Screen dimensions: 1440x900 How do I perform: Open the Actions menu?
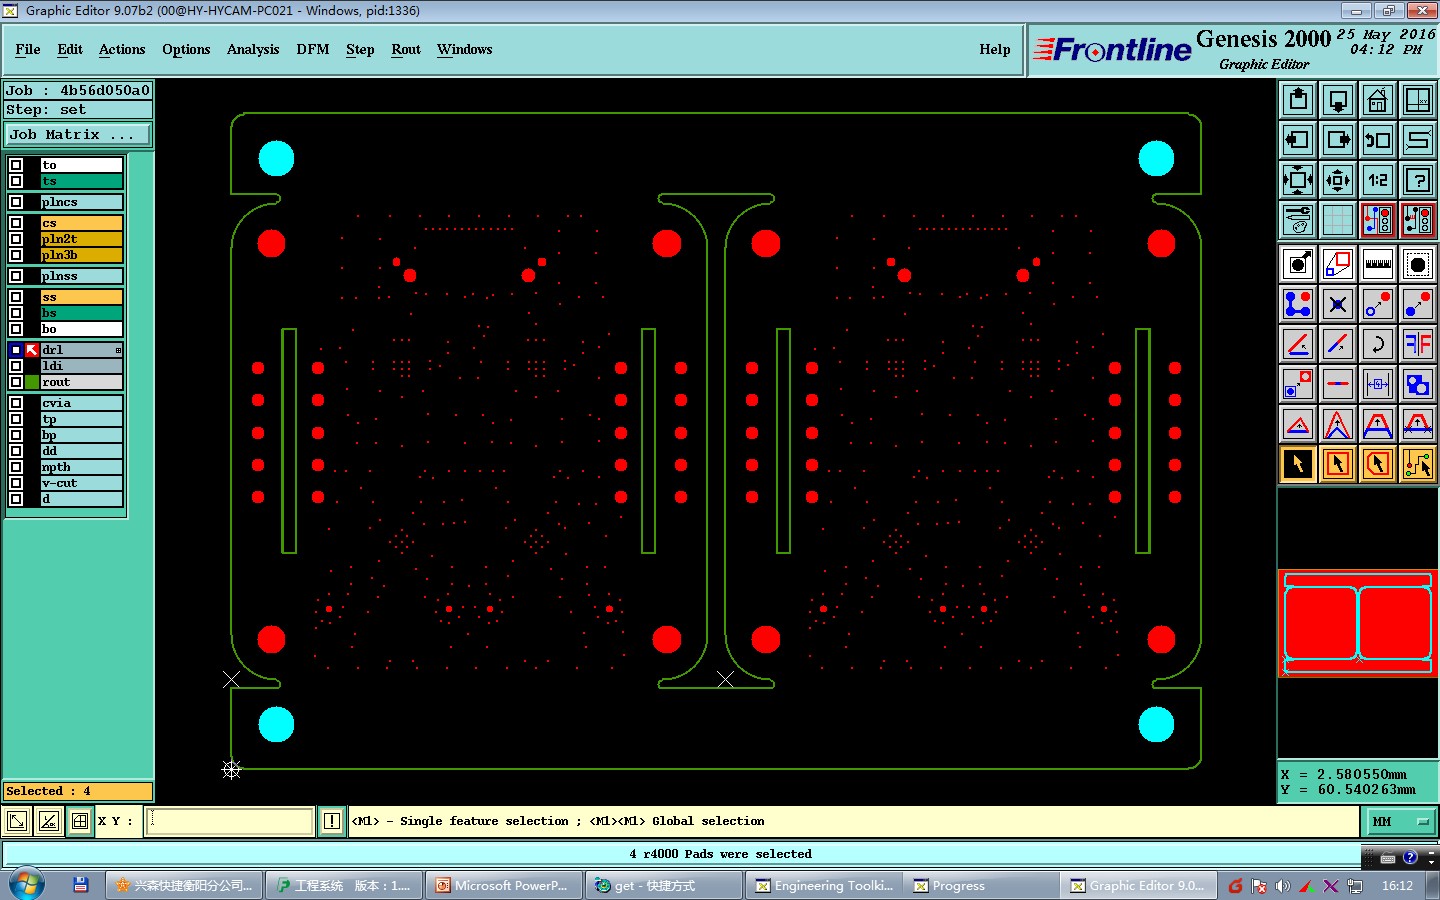[x=122, y=49]
